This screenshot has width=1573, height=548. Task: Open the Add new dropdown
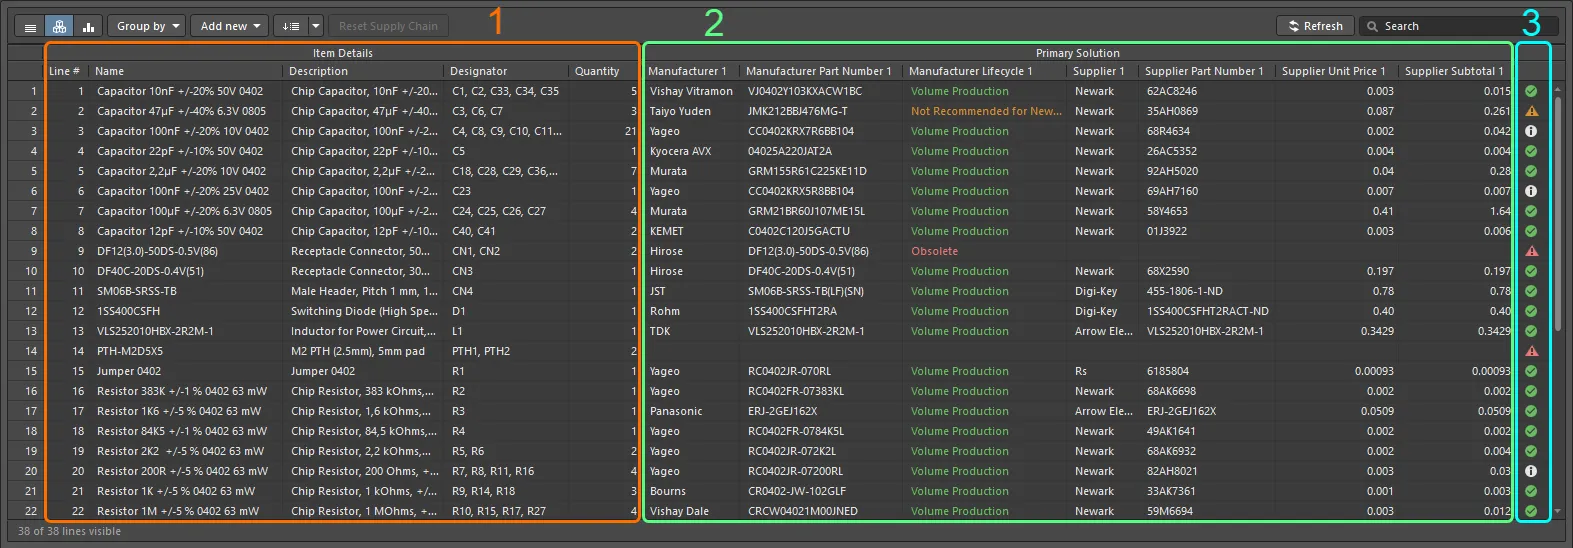coord(230,26)
